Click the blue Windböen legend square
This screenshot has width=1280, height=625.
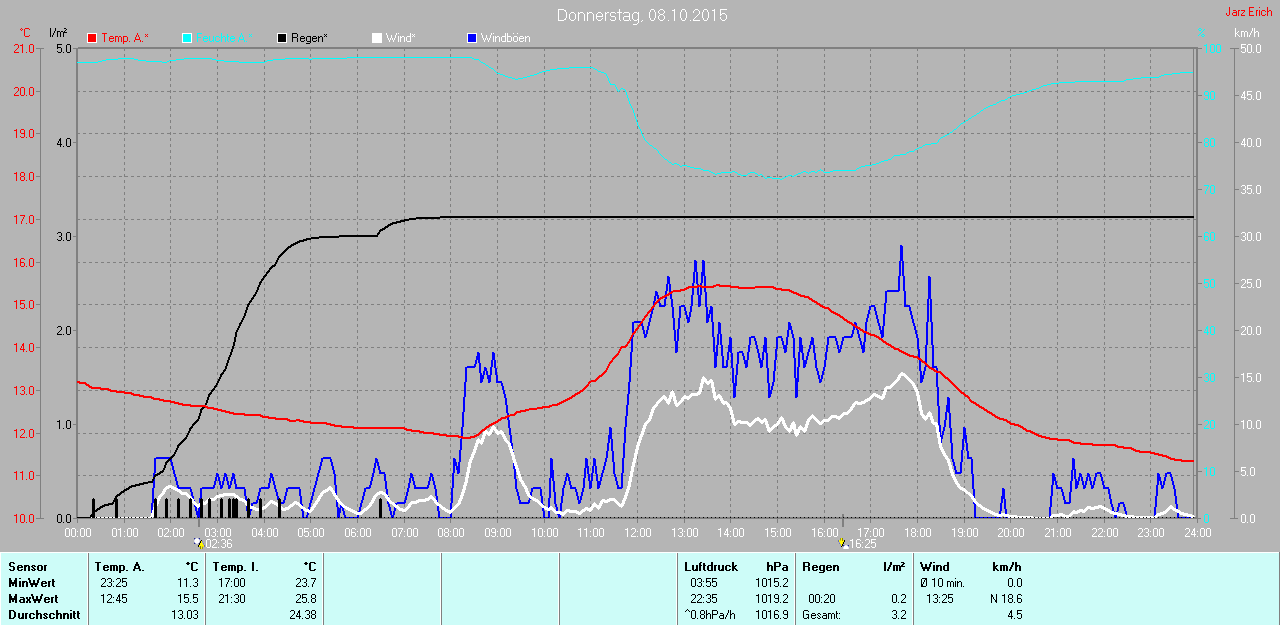tap(472, 38)
